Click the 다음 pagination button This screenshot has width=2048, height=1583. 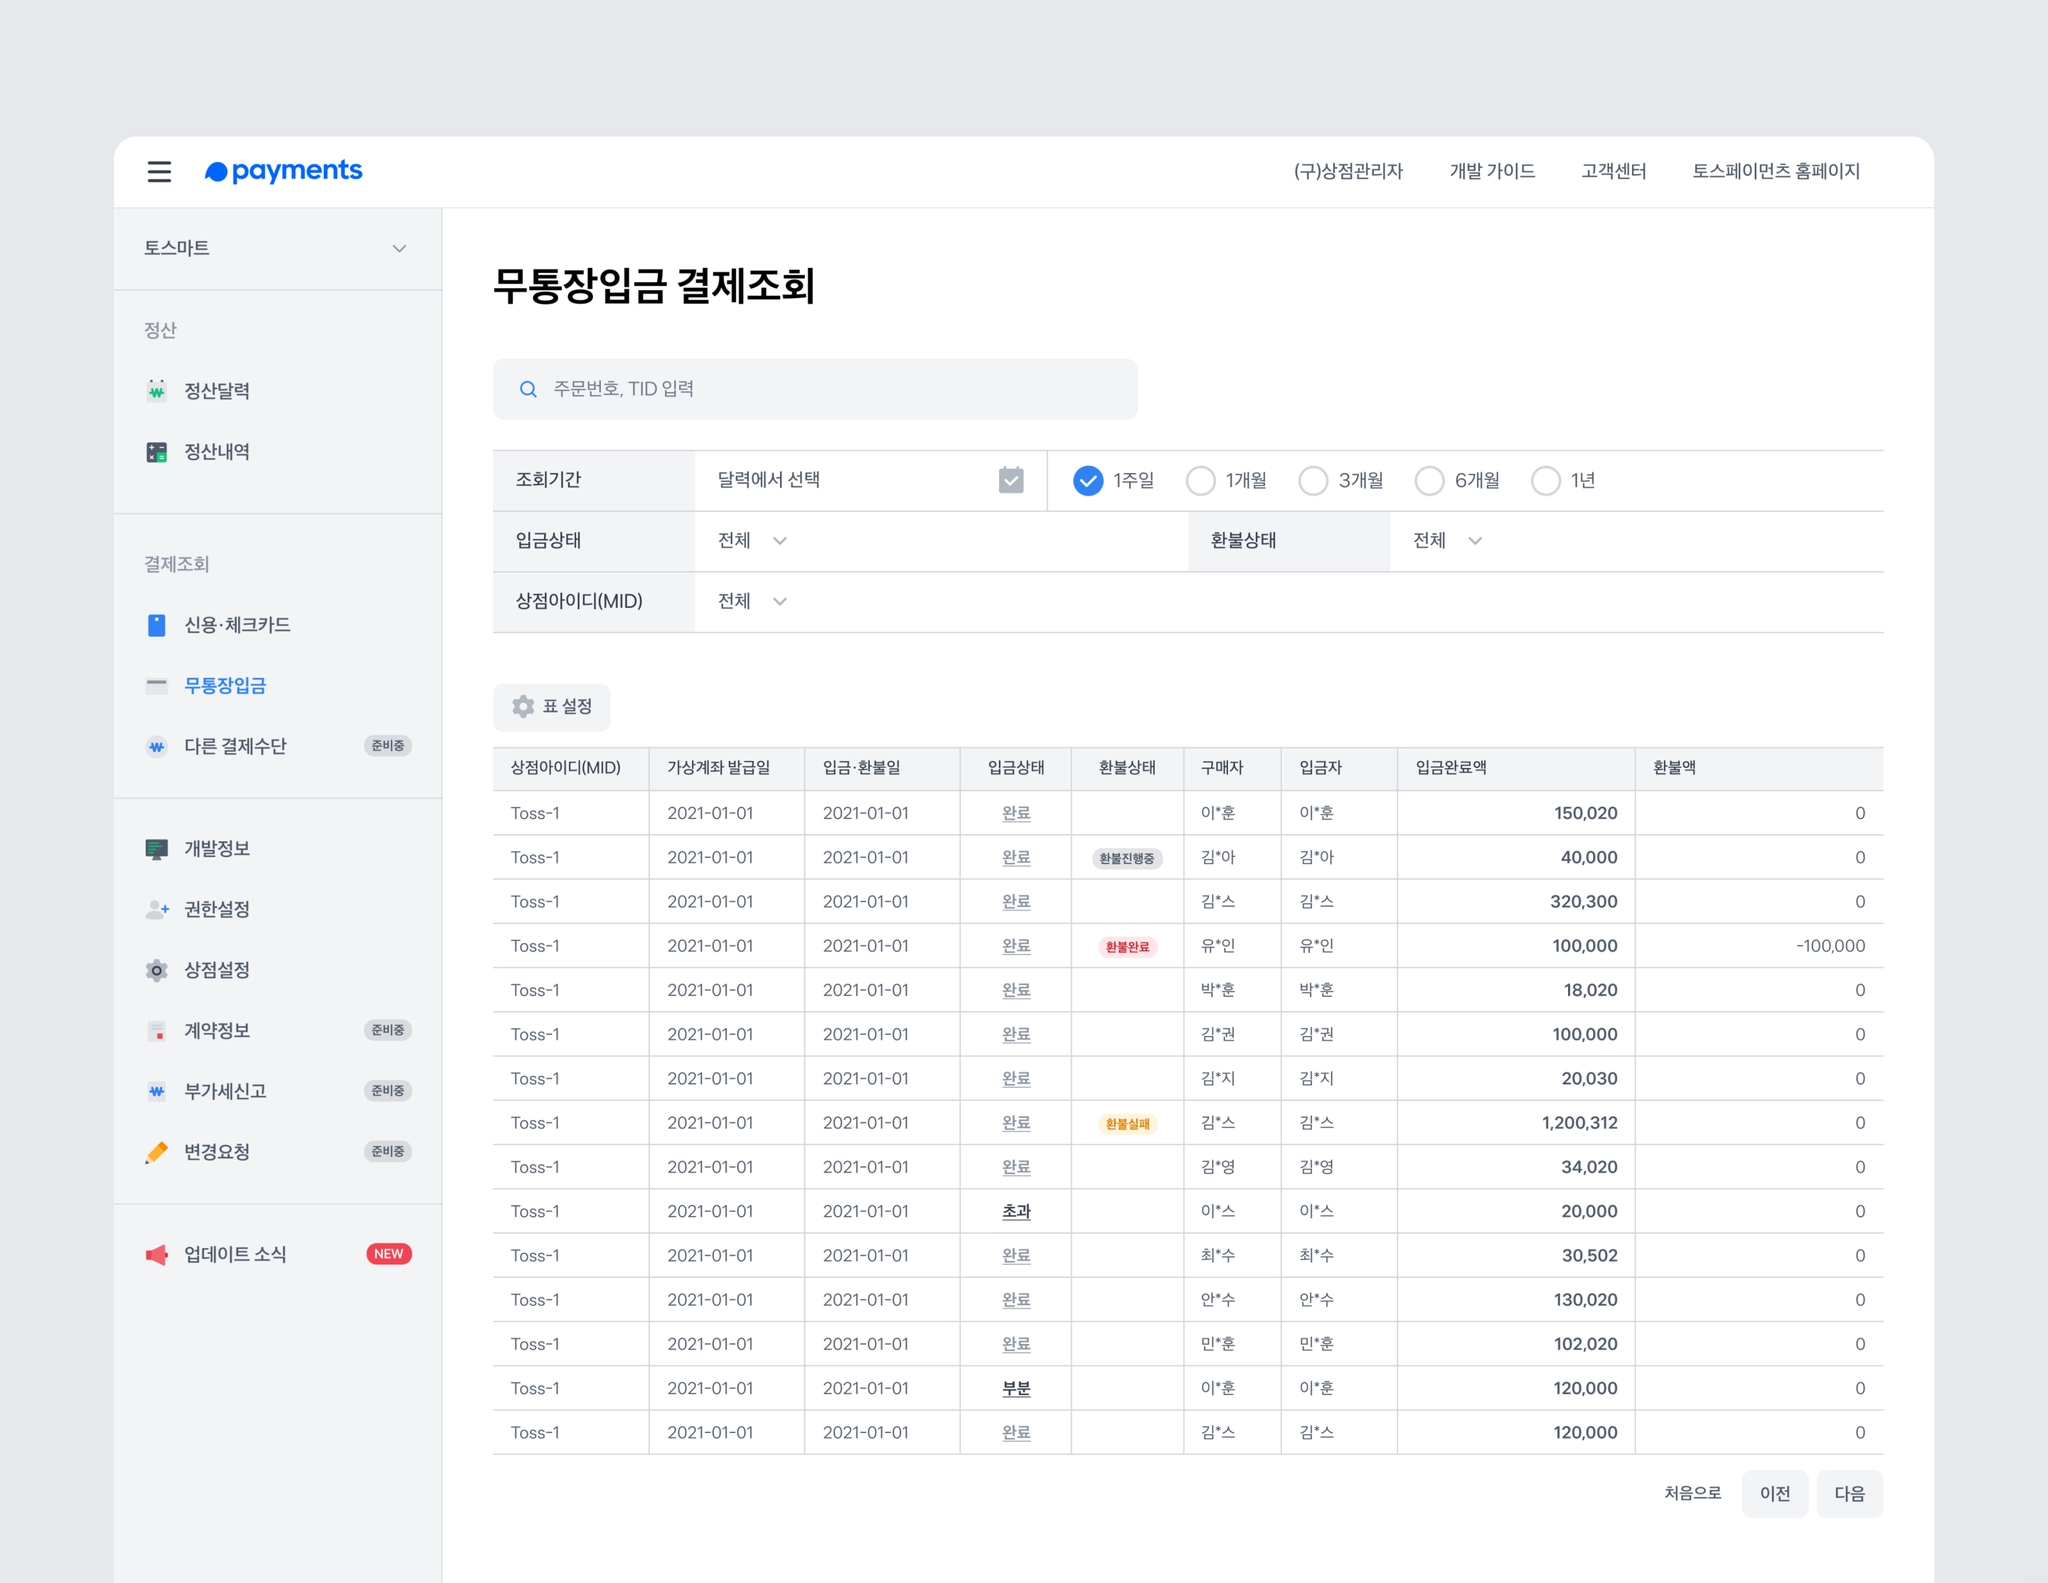[1849, 1493]
